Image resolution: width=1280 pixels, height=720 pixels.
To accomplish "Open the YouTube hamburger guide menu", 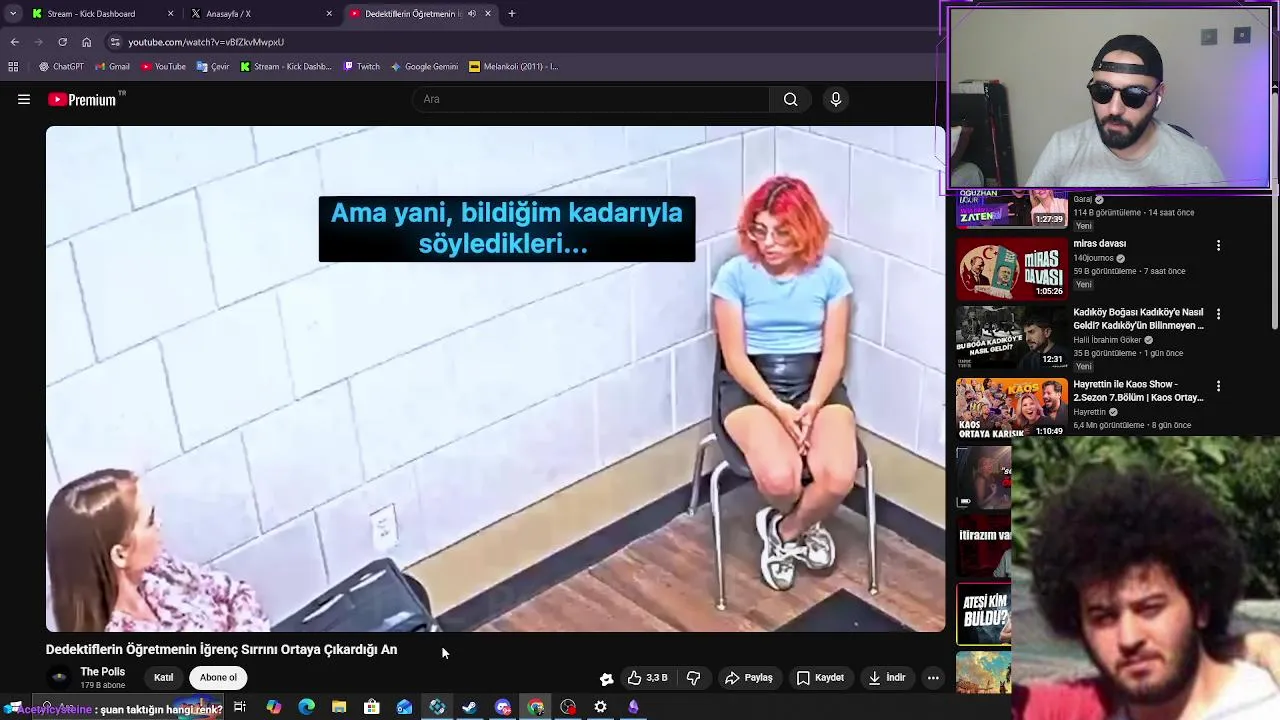I will pos(24,99).
